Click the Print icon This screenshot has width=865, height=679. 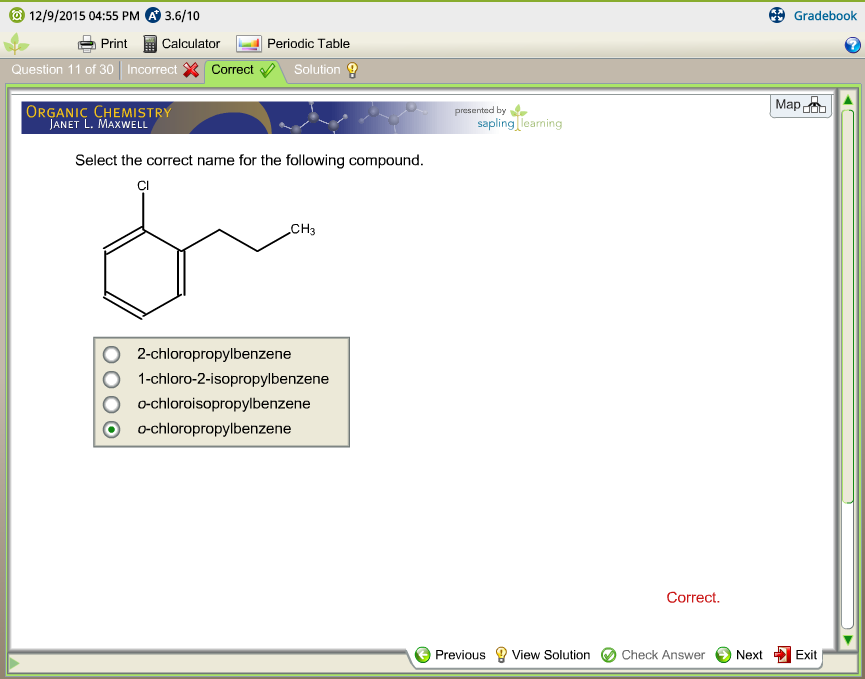pos(85,43)
